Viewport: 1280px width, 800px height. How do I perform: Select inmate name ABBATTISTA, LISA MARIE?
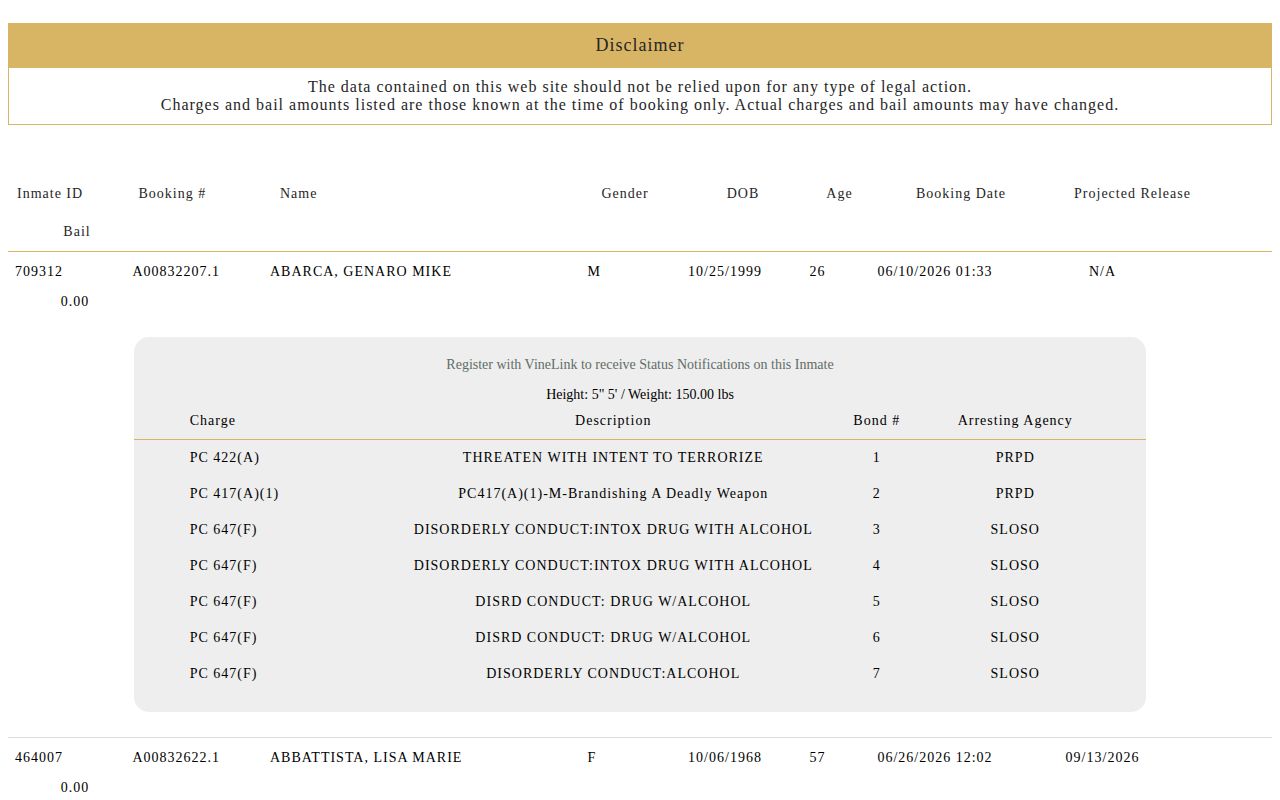(x=366, y=757)
